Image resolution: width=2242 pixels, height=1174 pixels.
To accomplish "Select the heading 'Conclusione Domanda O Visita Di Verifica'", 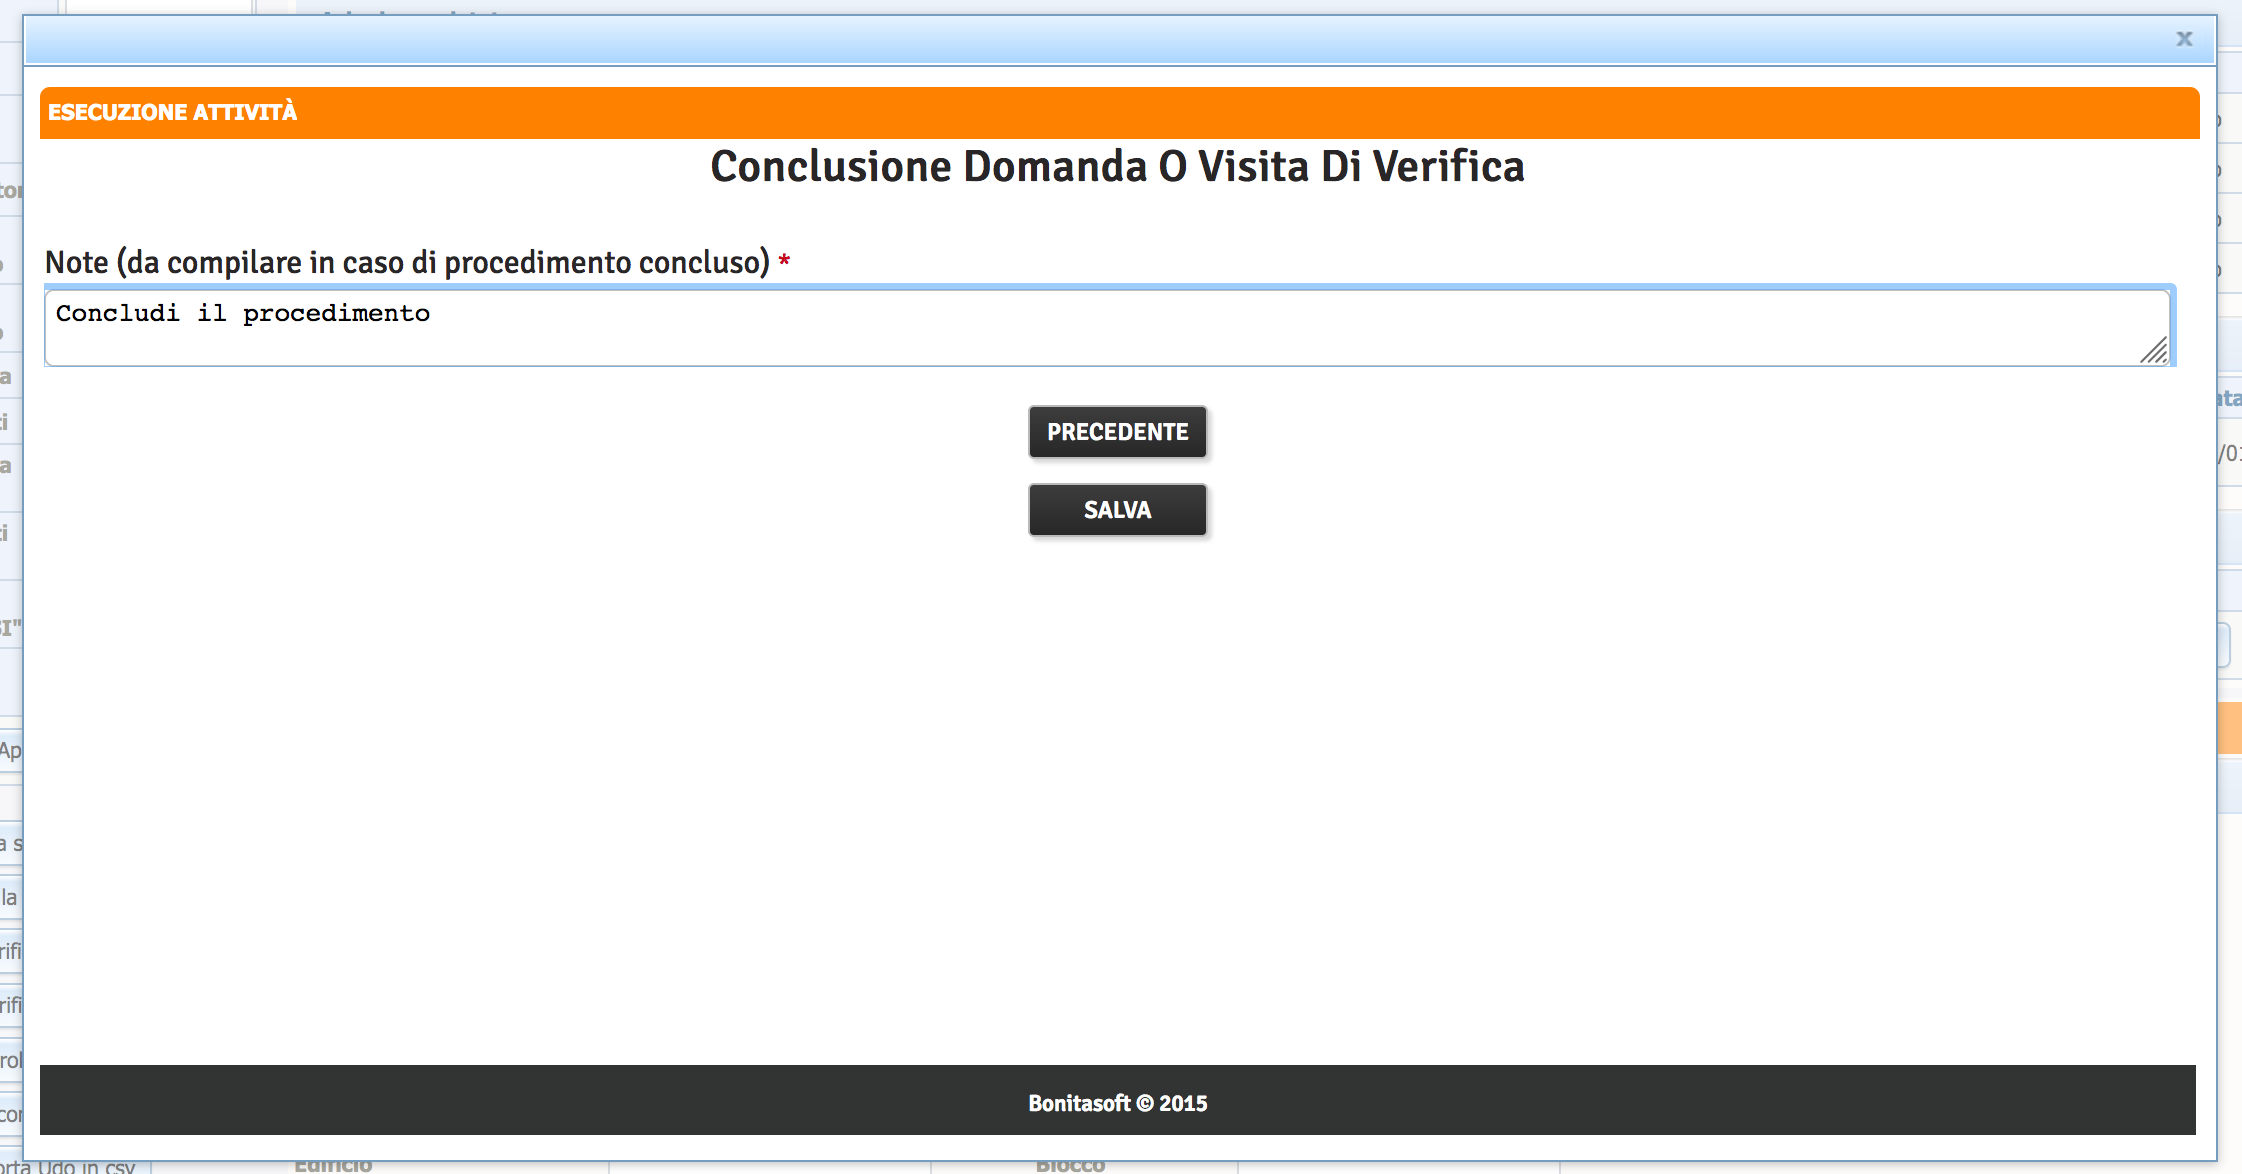I will [x=1118, y=166].
